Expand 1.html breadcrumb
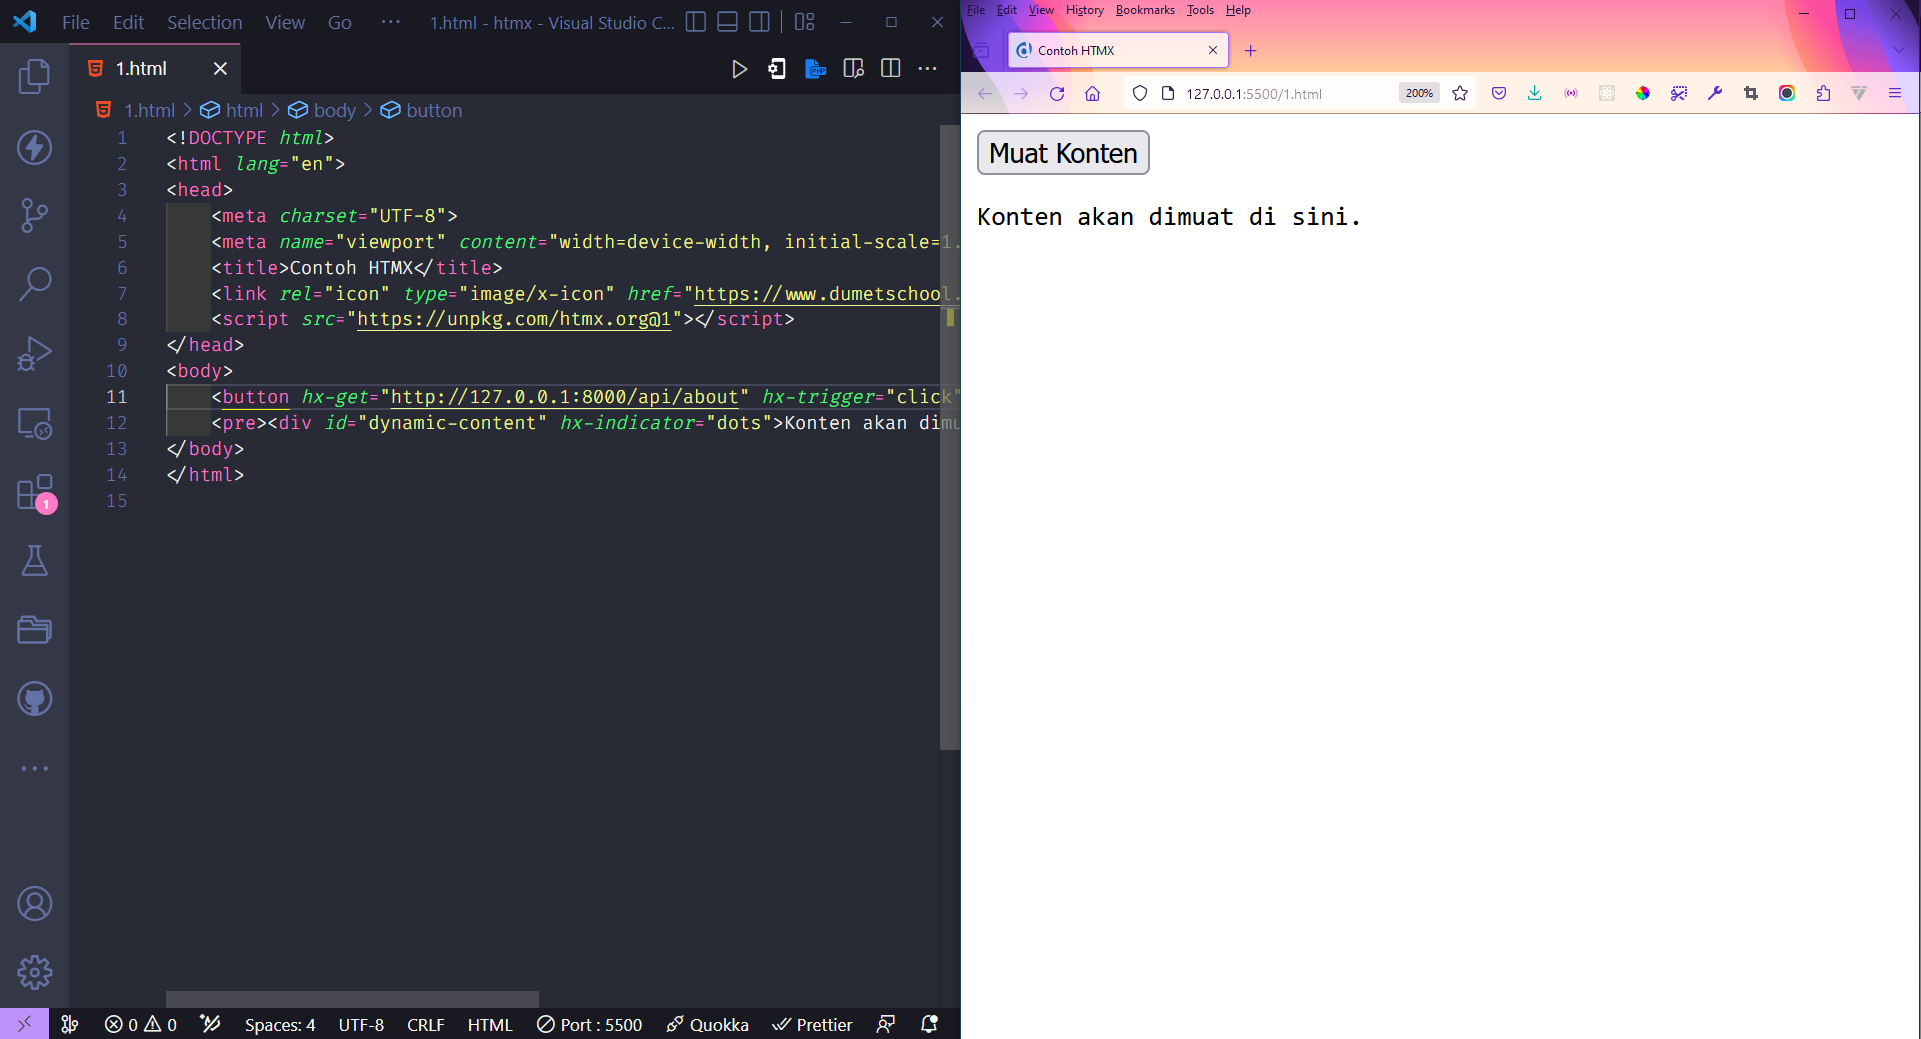This screenshot has height=1039, width=1921. [x=149, y=110]
